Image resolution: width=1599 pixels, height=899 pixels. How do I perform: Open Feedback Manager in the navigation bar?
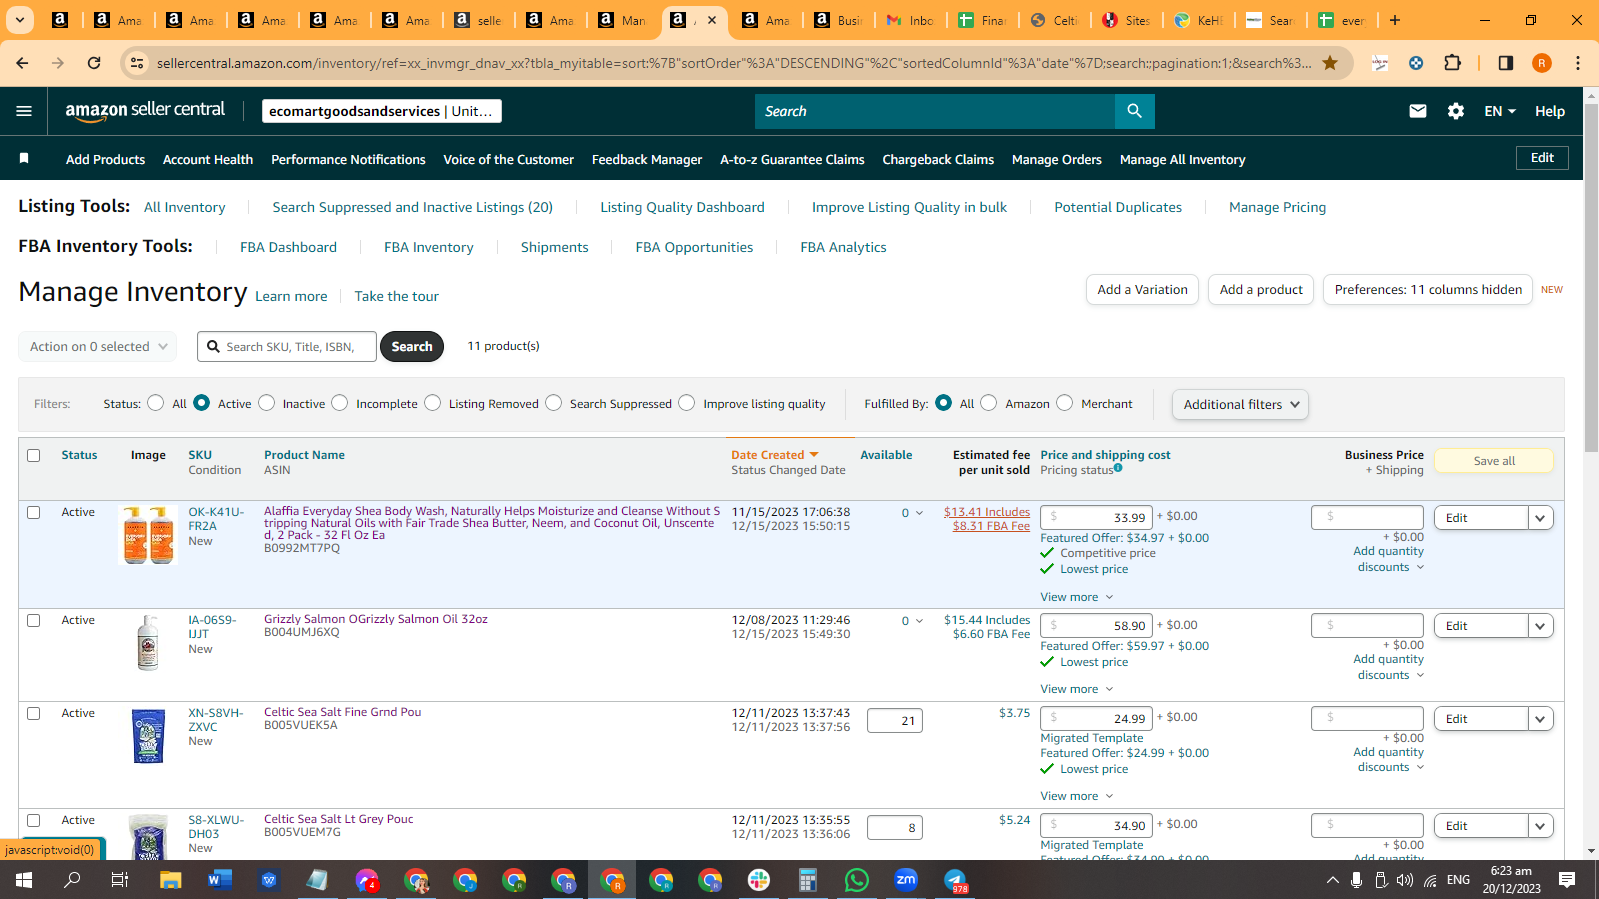tap(647, 159)
